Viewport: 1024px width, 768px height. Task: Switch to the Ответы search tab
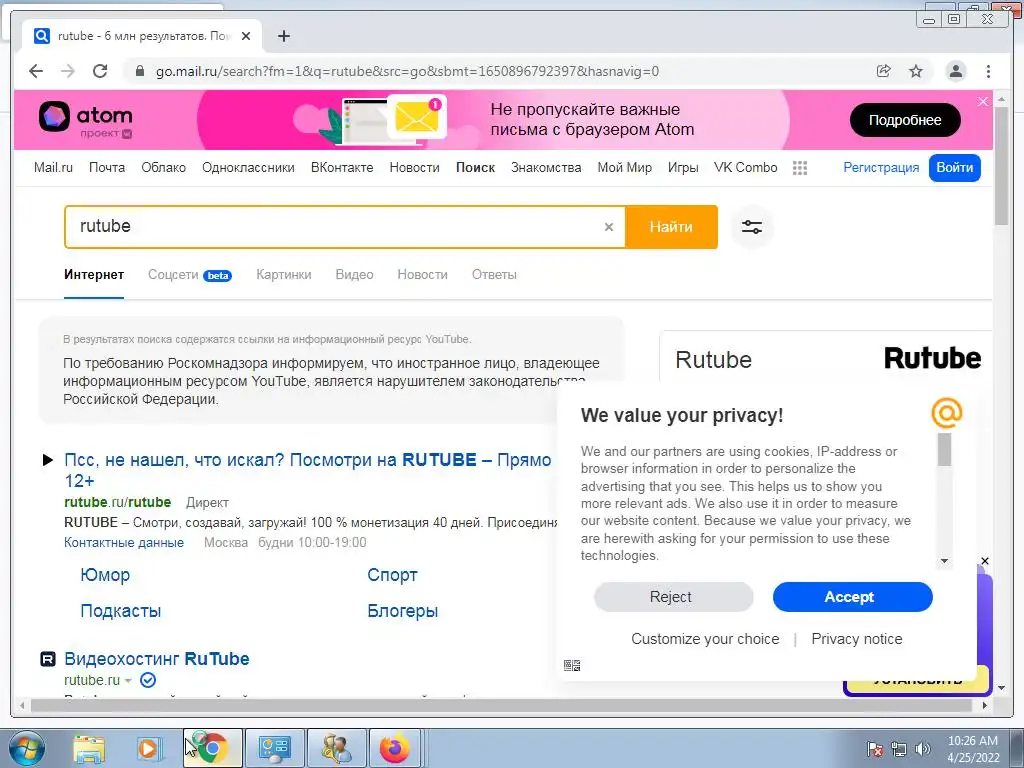pyautogui.click(x=494, y=275)
